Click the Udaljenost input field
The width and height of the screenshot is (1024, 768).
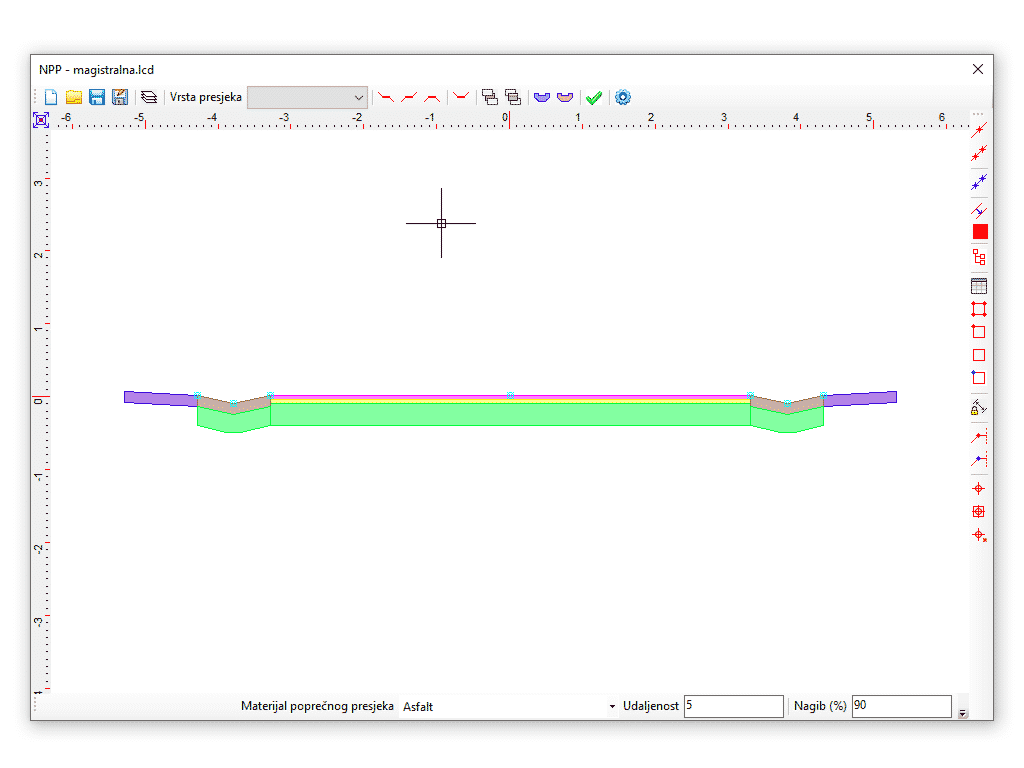point(733,706)
